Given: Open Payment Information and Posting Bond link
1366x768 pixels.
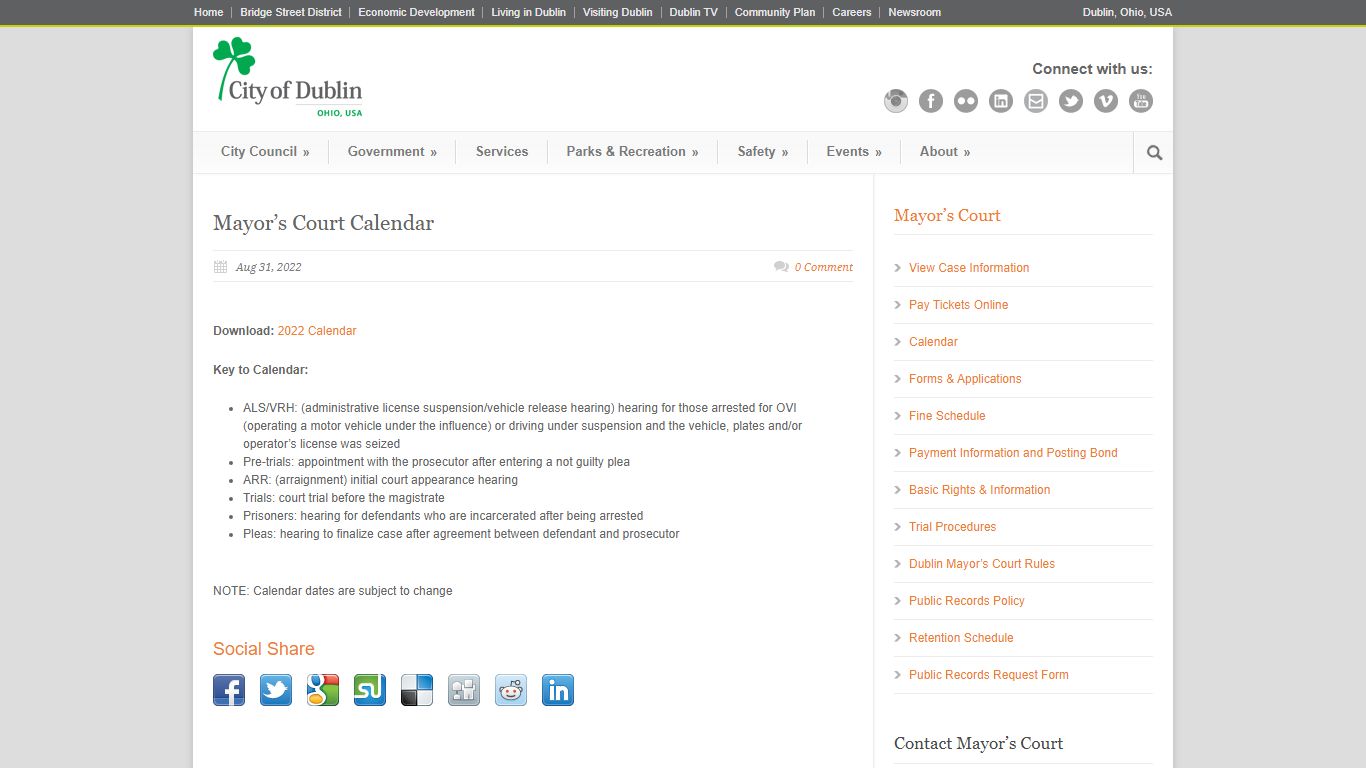Looking at the screenshot, I should [x=1013, y=453].
